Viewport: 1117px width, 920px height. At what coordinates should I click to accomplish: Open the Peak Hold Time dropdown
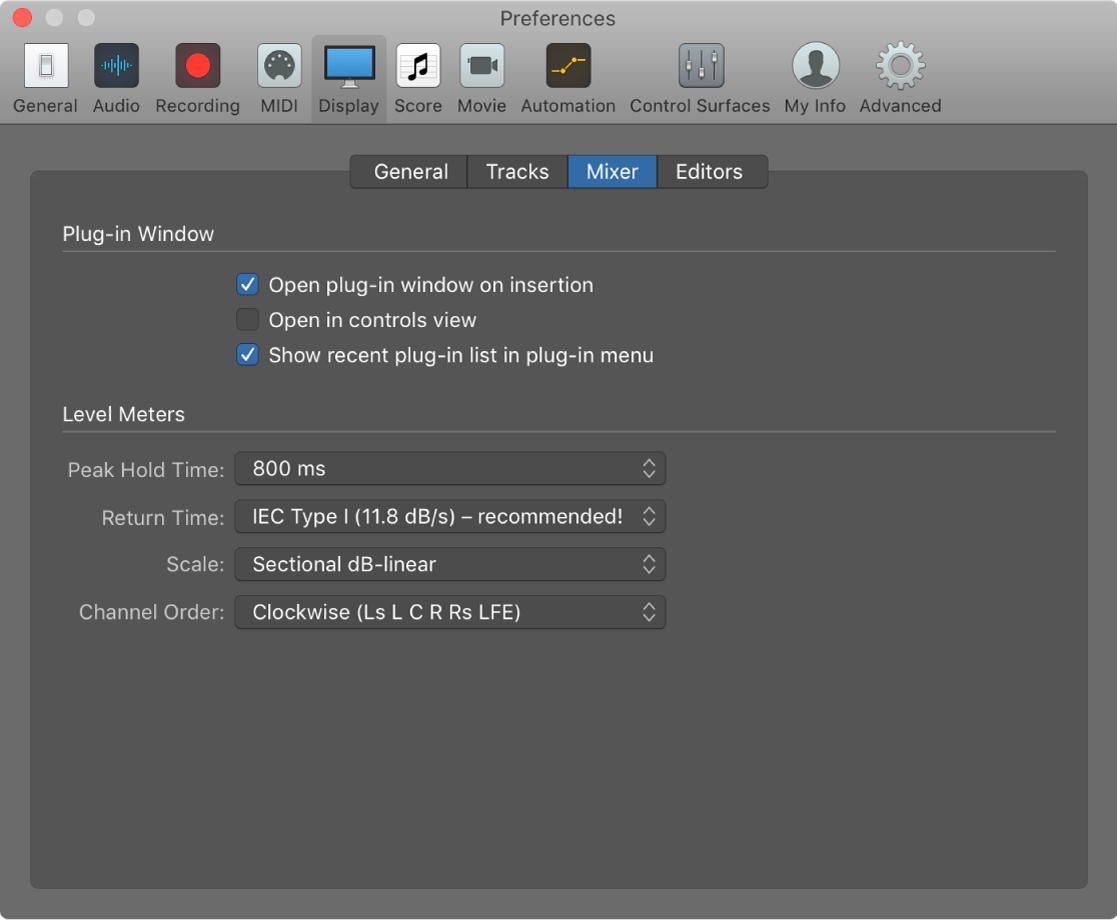click(x=449, y=468)
